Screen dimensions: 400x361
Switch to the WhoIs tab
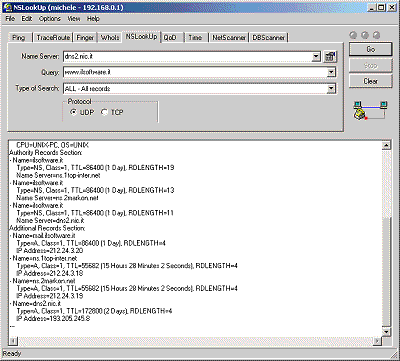click(110, 38)
